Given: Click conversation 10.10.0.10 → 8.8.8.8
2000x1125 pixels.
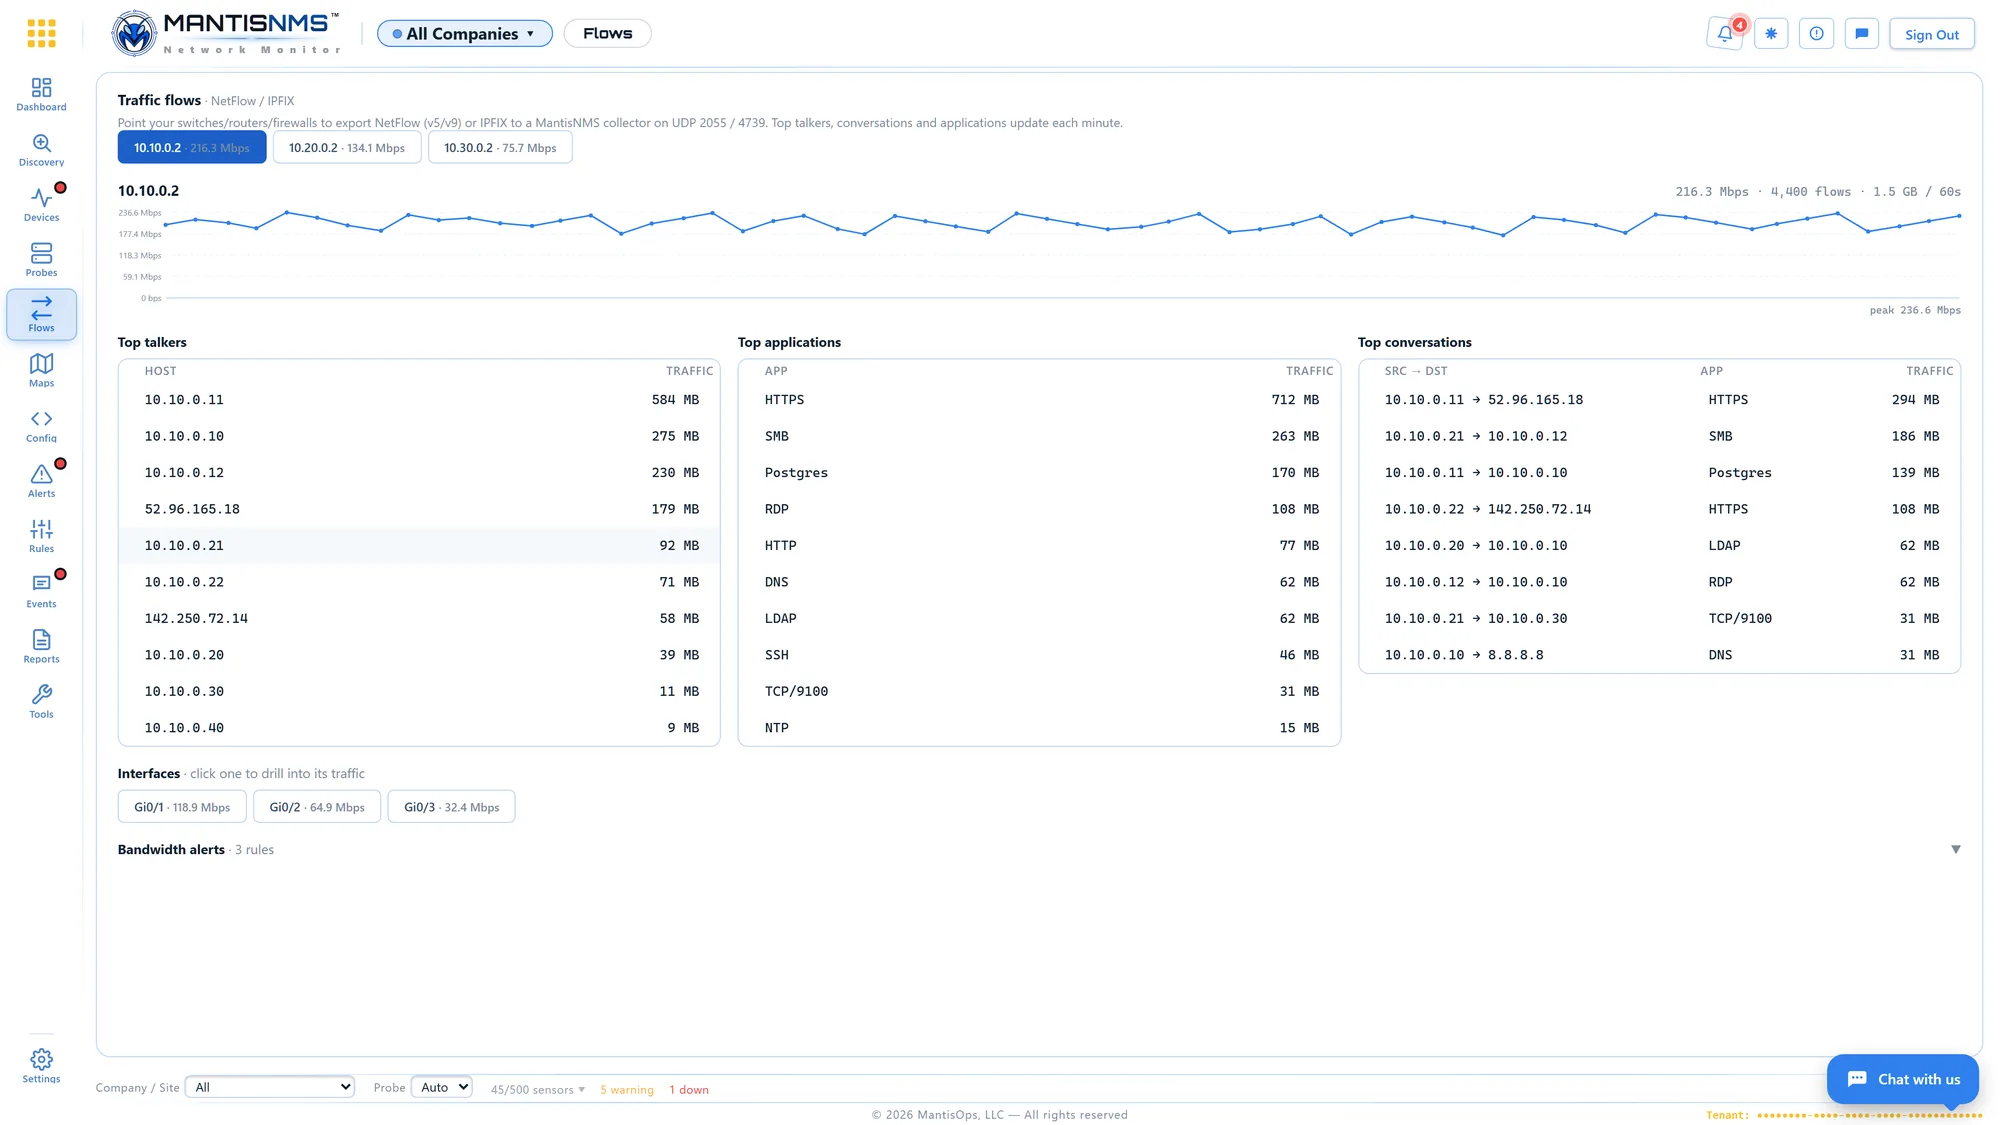Looking at the screenshot, I should pyautogui.click(x=1659, y=655).
